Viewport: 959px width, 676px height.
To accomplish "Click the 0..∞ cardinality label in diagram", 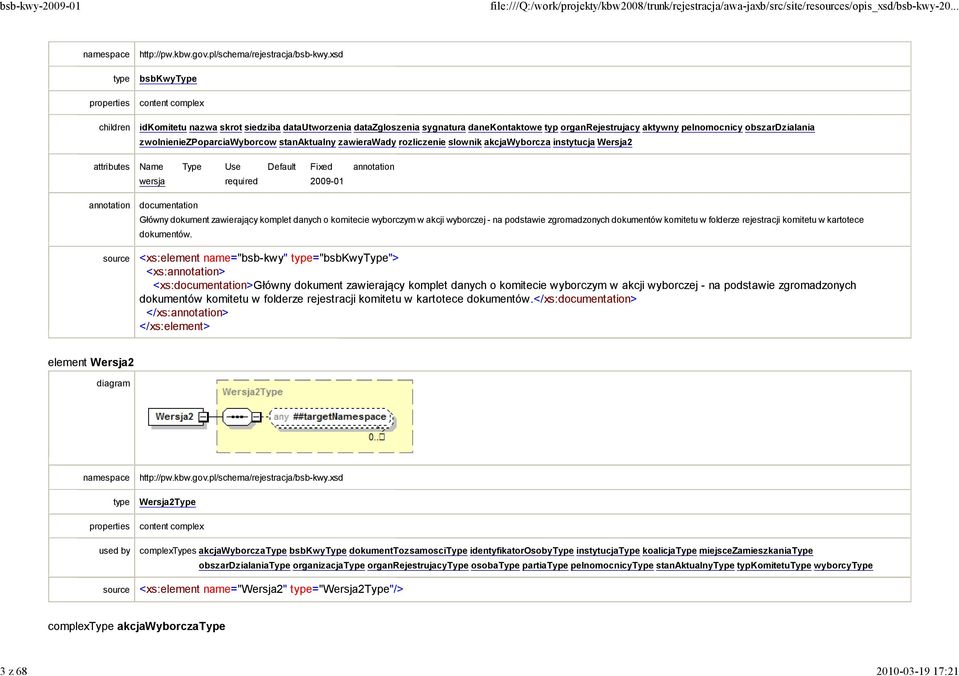I will tap(377, 437).
